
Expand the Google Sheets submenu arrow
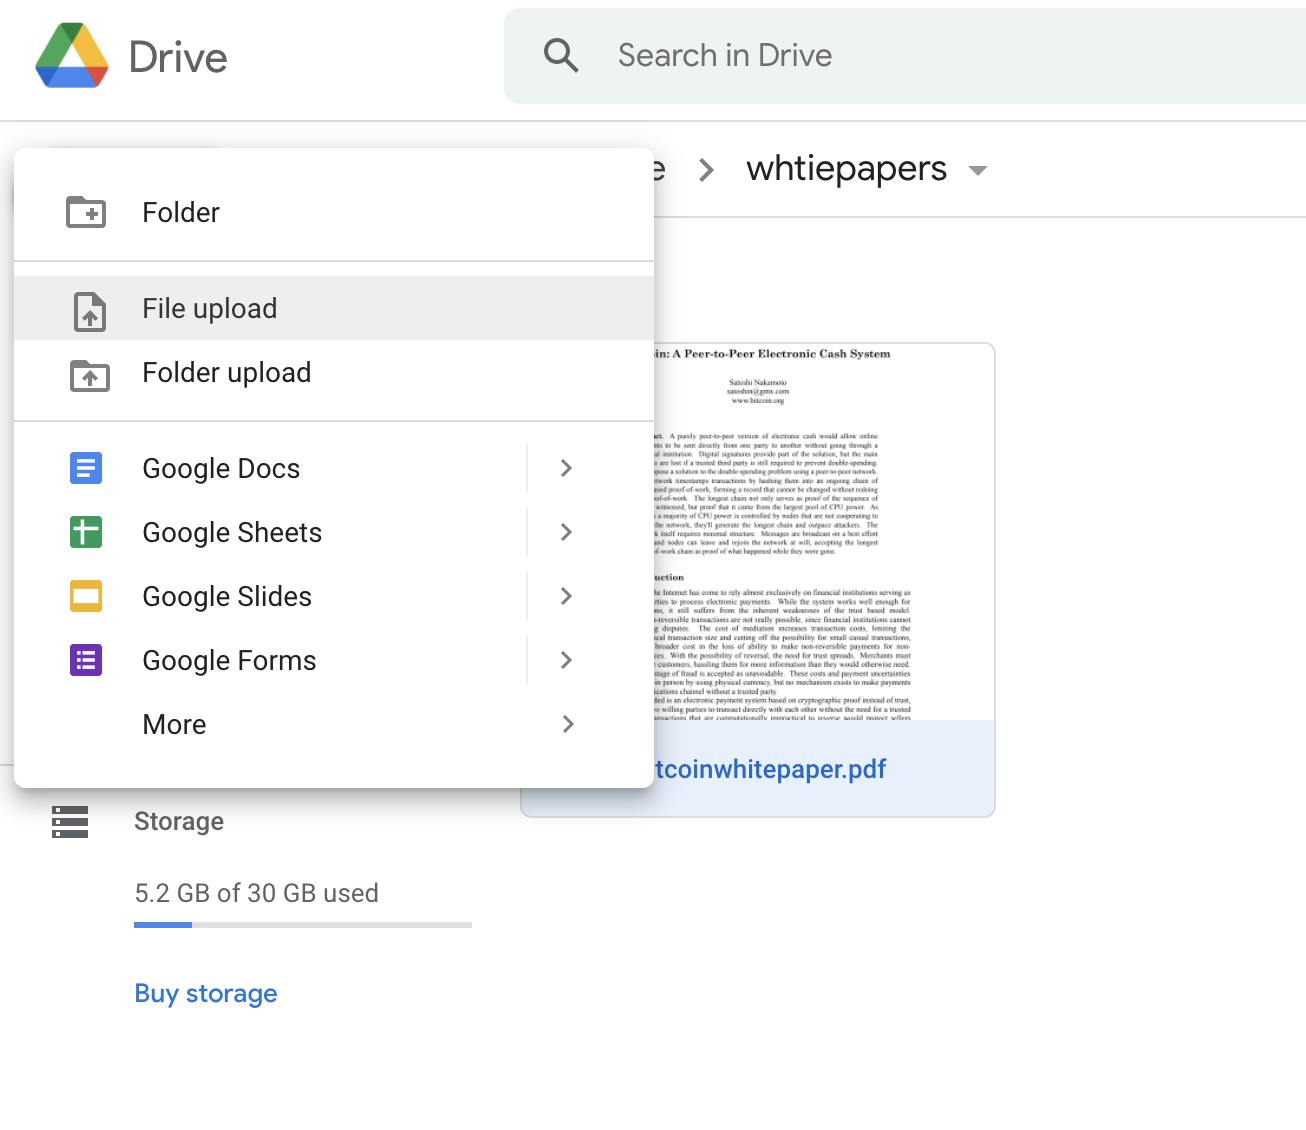point(567,532)
